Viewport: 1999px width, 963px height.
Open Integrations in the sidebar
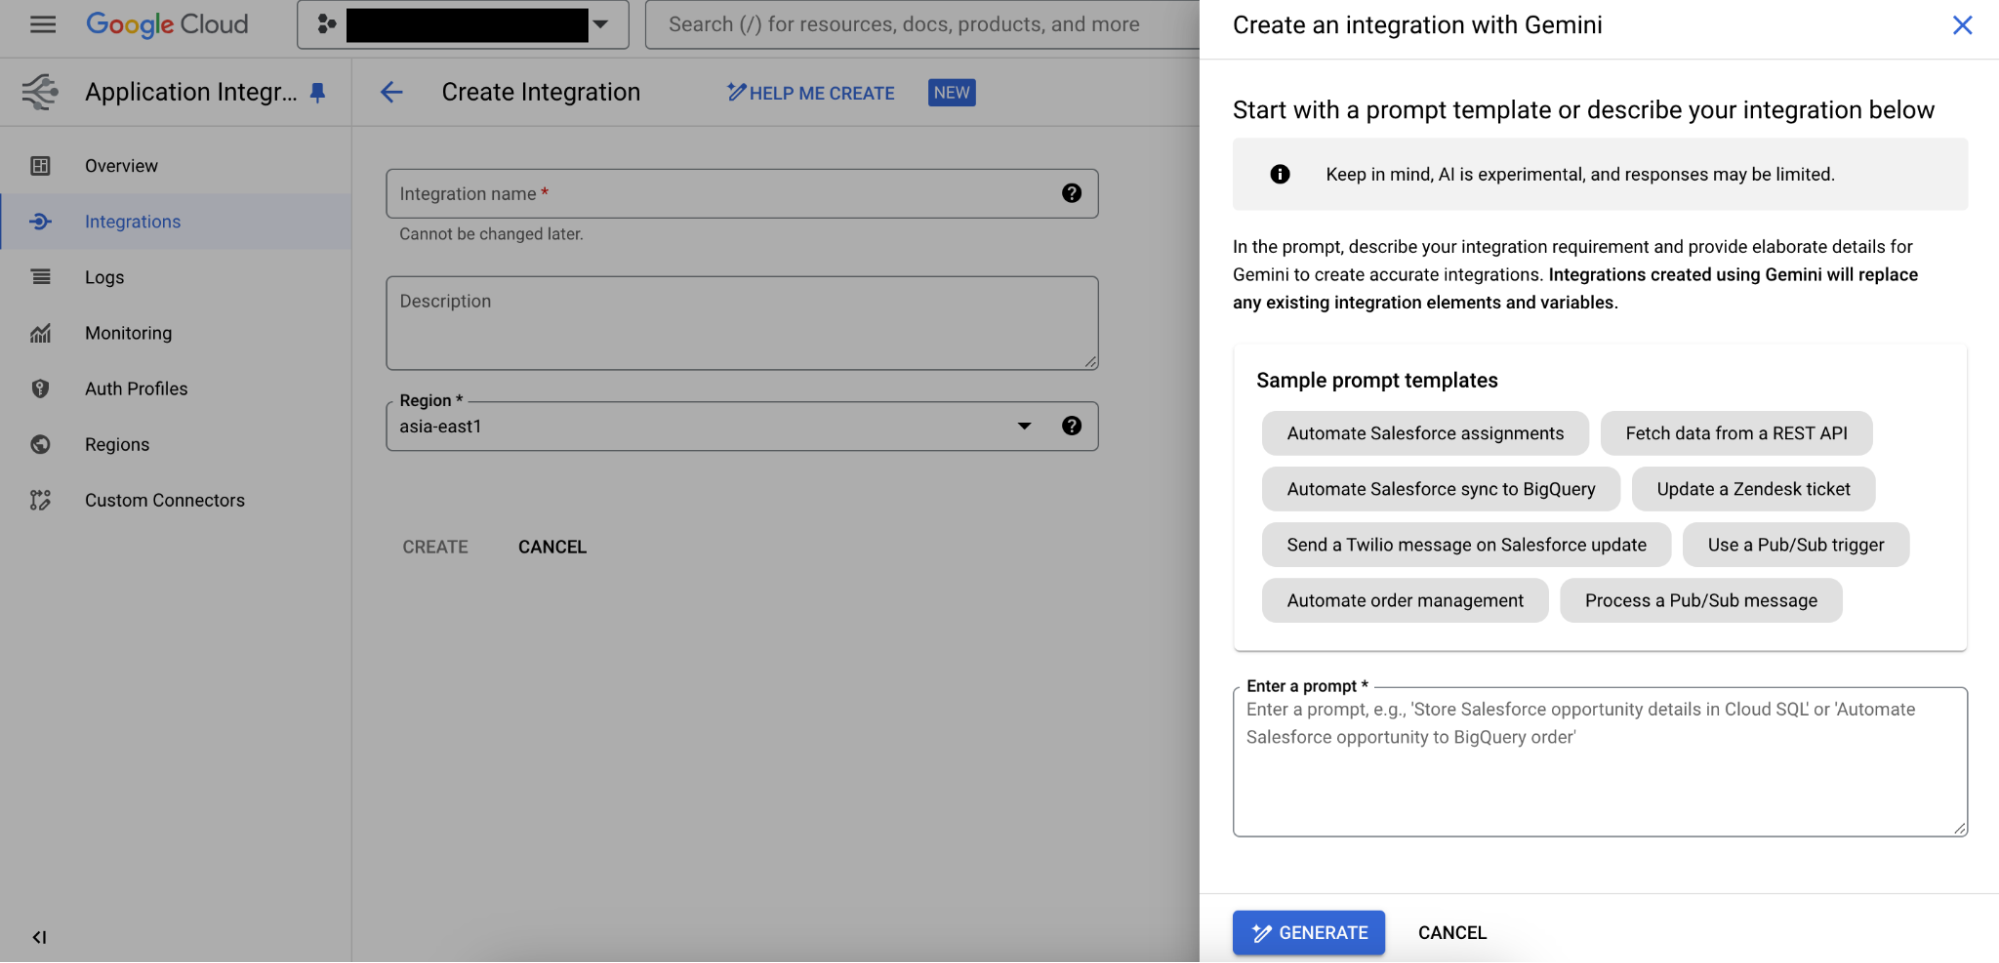pyautogui.click(x=132, y=222)
